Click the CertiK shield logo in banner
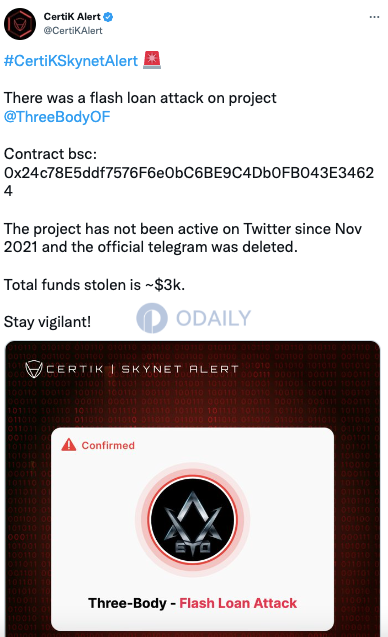Image resolution: width=388 pixels, height=637 pixels. pos(34,369)
